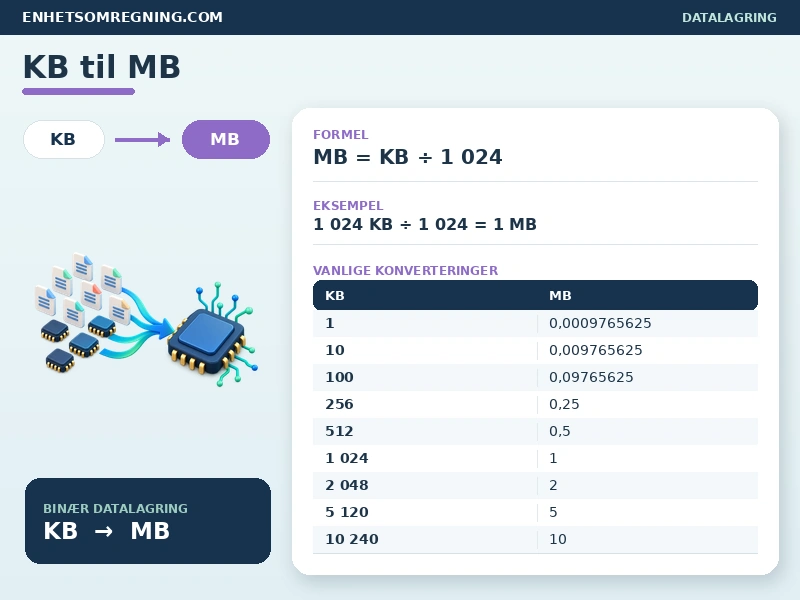Click the KB cell with value 100
The image size is (800, 600).
pyautogui.click(x=339, y=377)
